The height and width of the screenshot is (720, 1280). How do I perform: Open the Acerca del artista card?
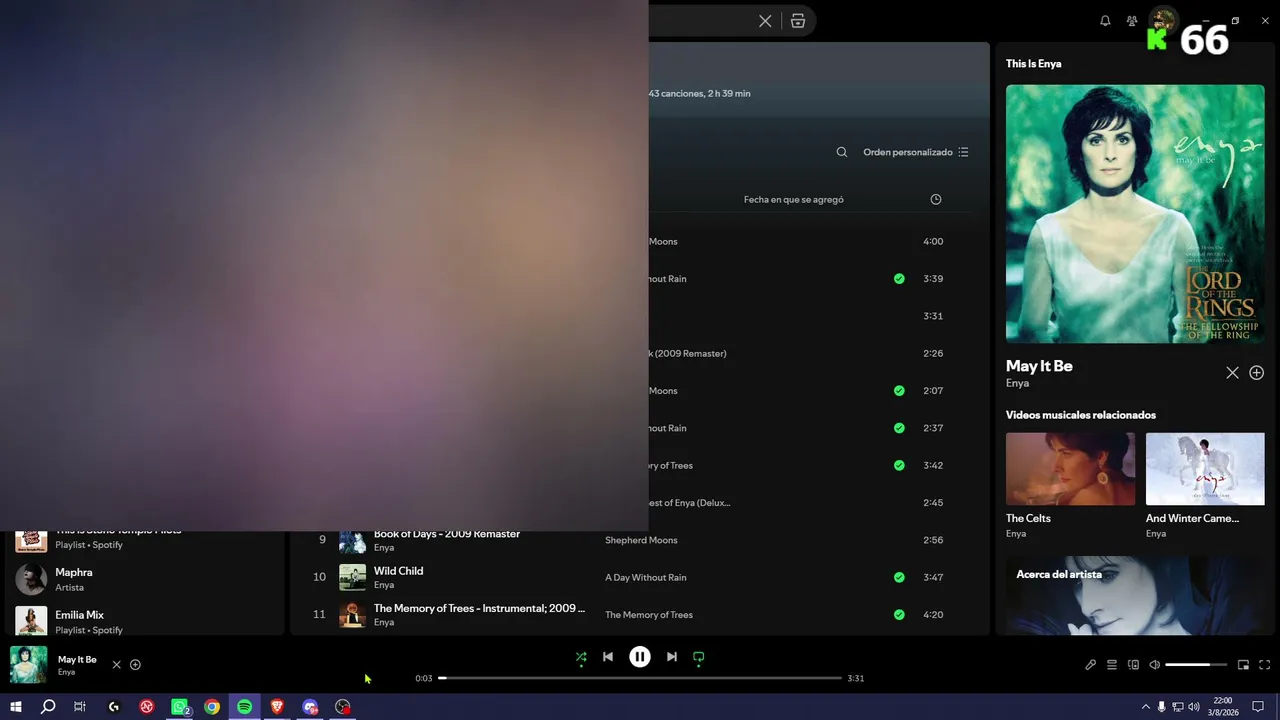click(x=1135, y=595)
